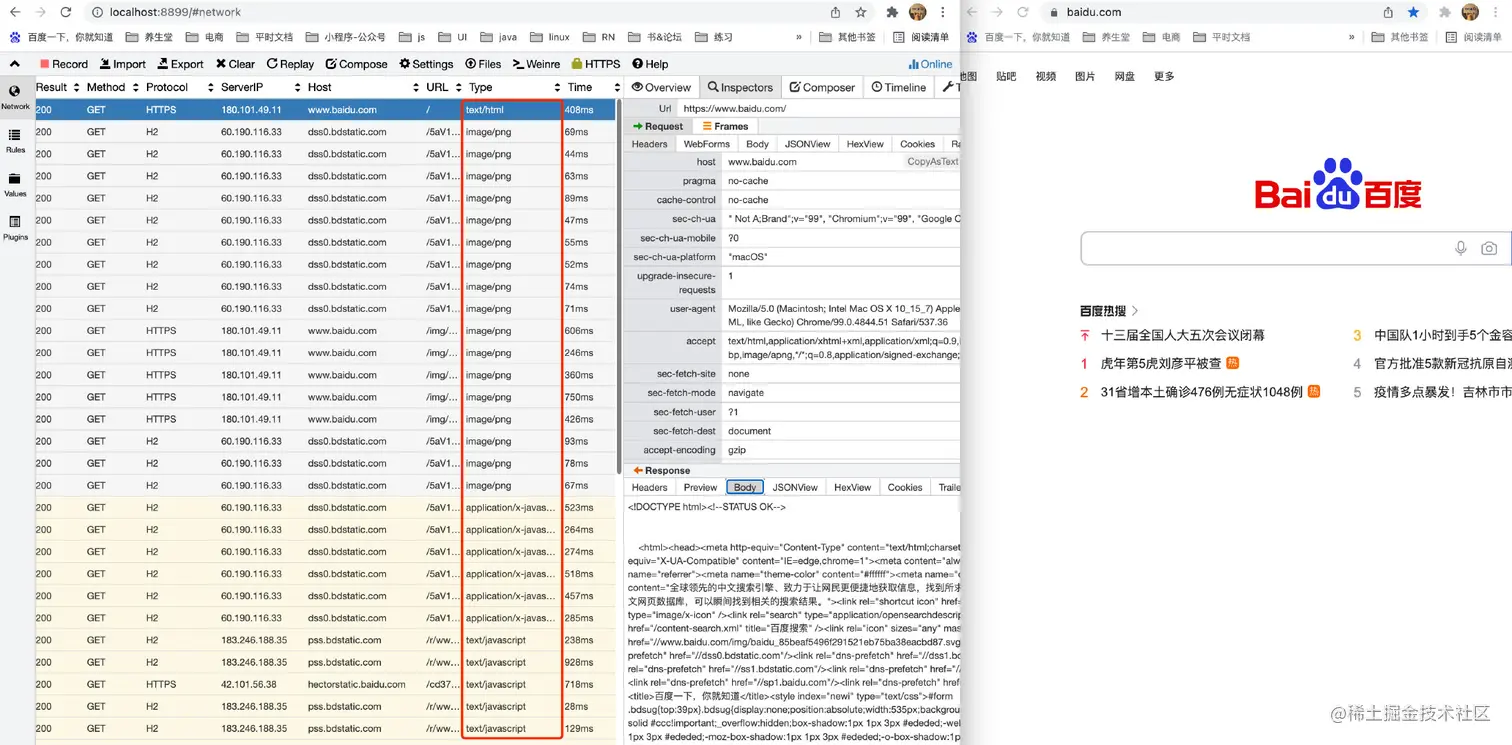This screenshot has width=1512, height=745.
Task: Select Response section Headers tab
Action: (649, 487)
